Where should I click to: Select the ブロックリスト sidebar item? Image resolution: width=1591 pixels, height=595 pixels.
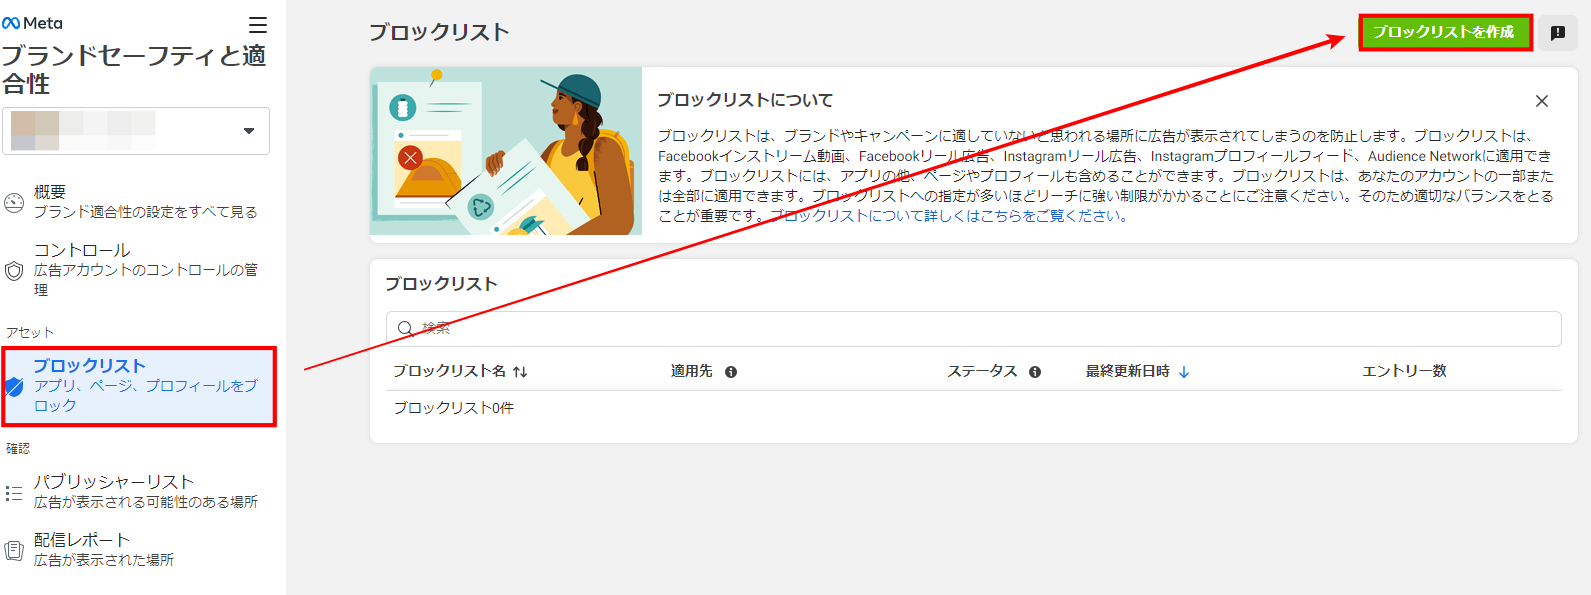(139, 386)
